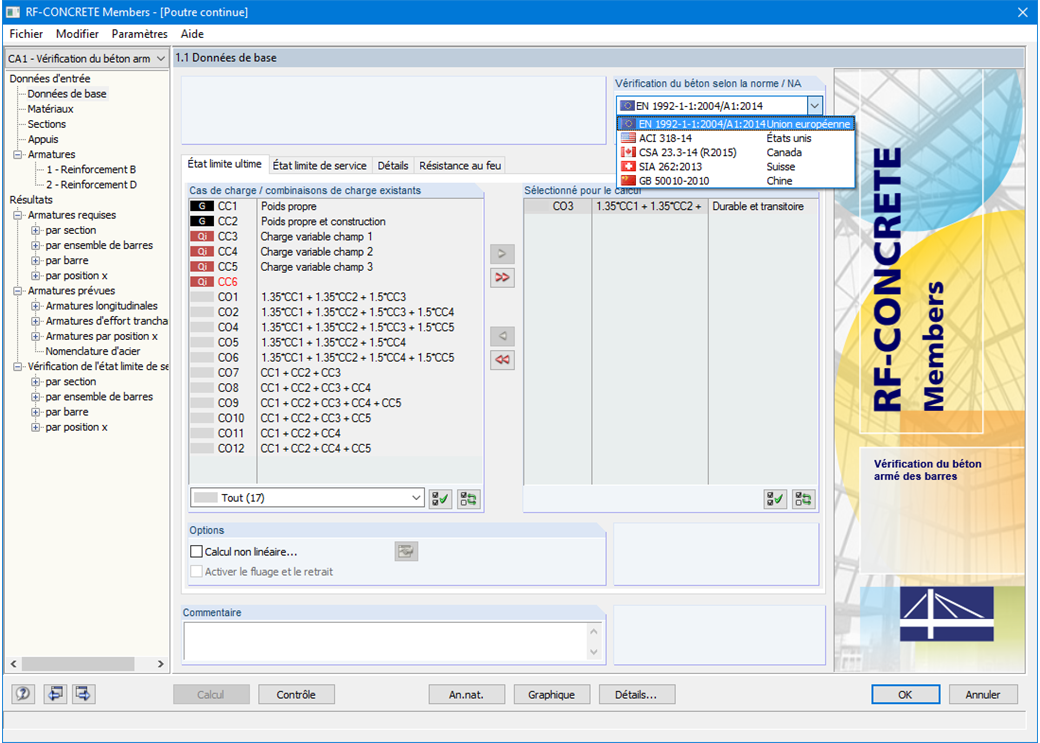Click the Qi badge of CC6
The width and height of the screenshot is (1040, 743).
pyautogui.click(x=202, y=282)
